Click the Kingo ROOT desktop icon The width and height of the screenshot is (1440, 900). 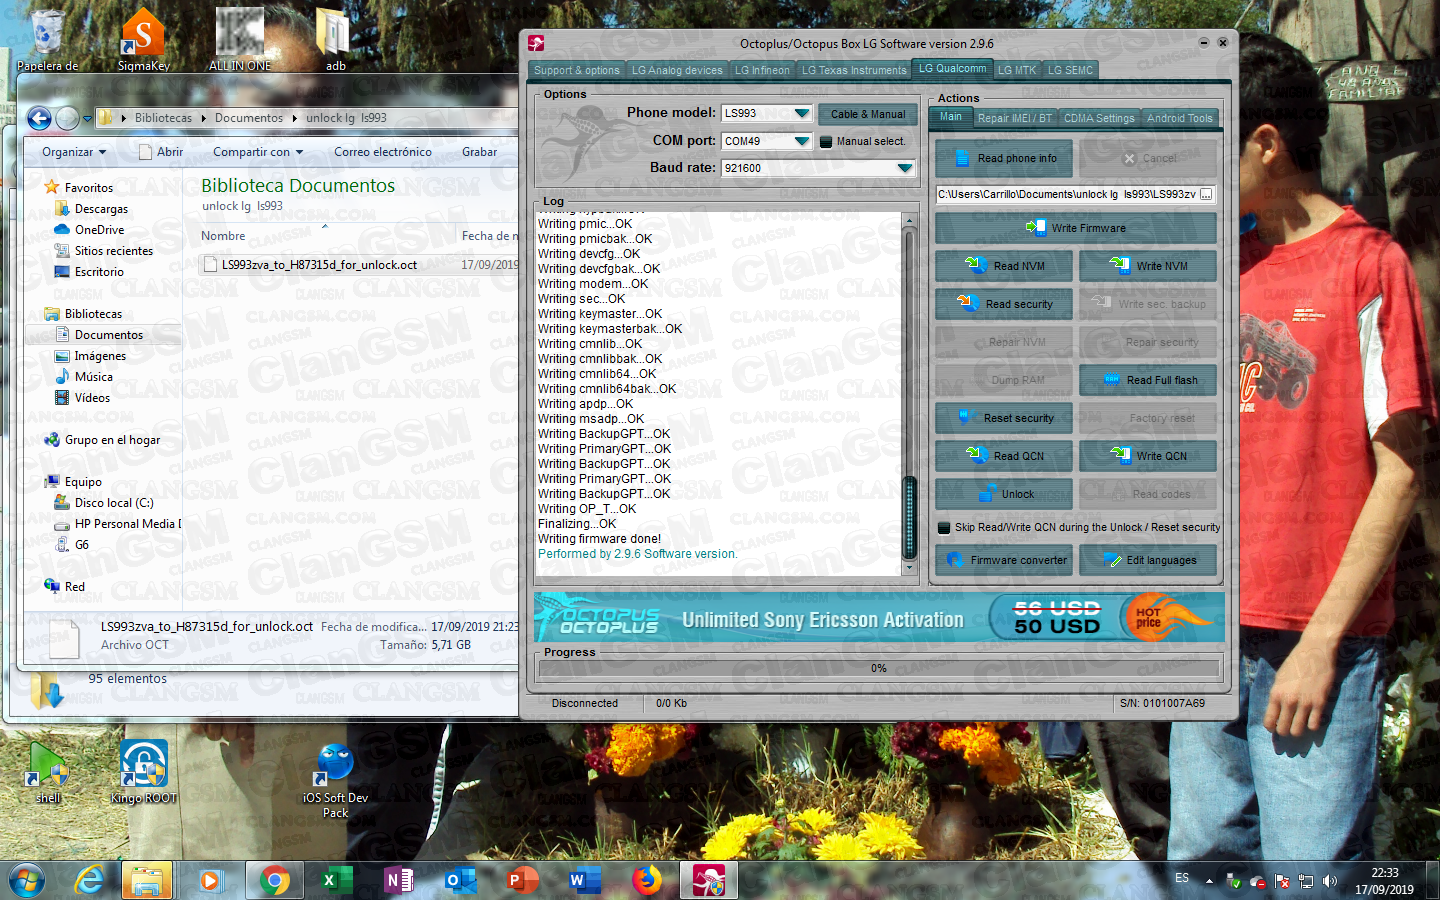[x=143, y=772]
